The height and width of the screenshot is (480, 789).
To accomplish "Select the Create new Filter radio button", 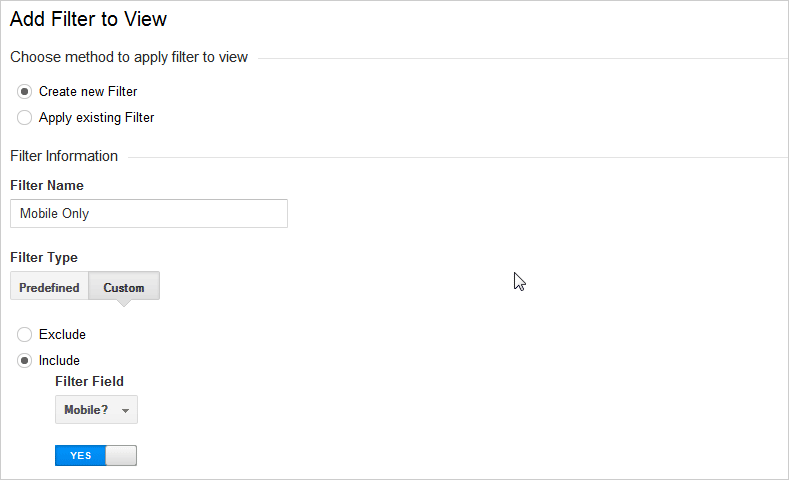I will click(24, 92).
